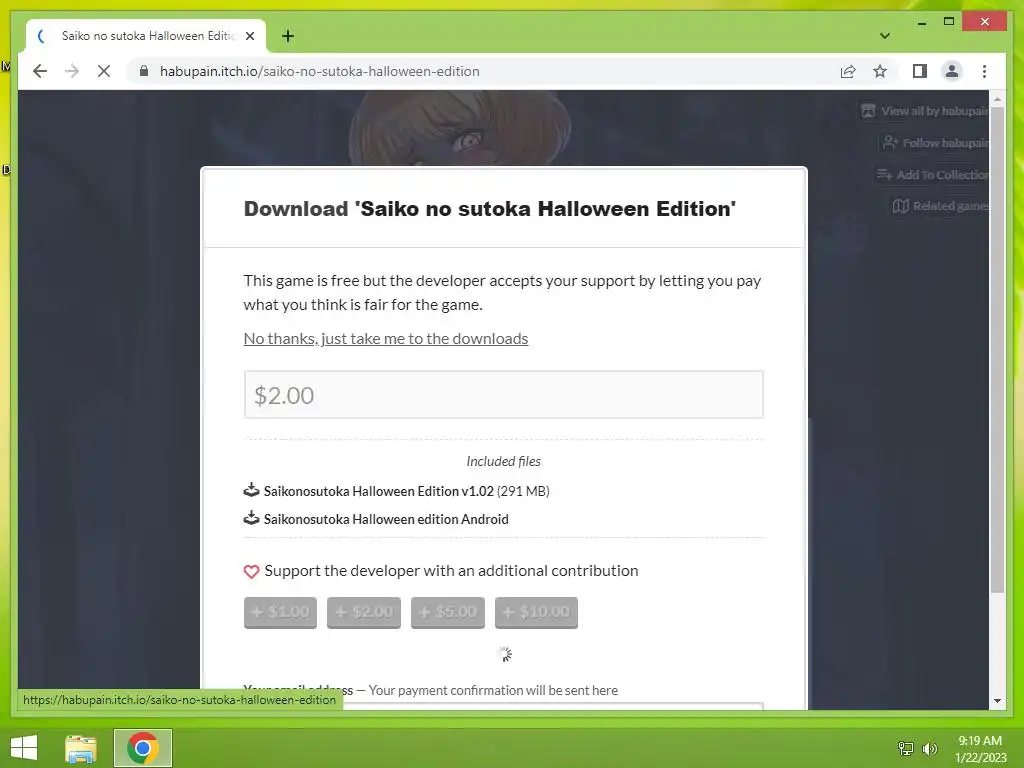Screen dimensions: 1024x768
Task: Click 'Related games' link
Action: pos(941,206)
